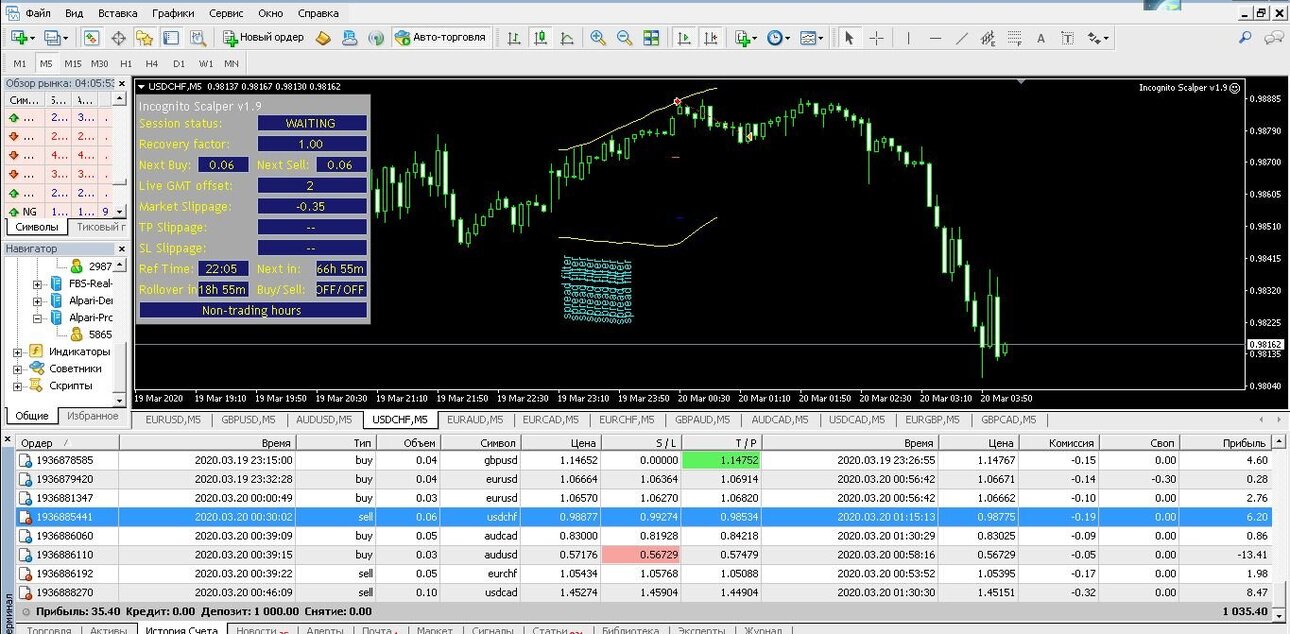The width and height of the screenshot is (1290, 634).
Task: Switch timeframe to M30
Action: pos(99,63)
